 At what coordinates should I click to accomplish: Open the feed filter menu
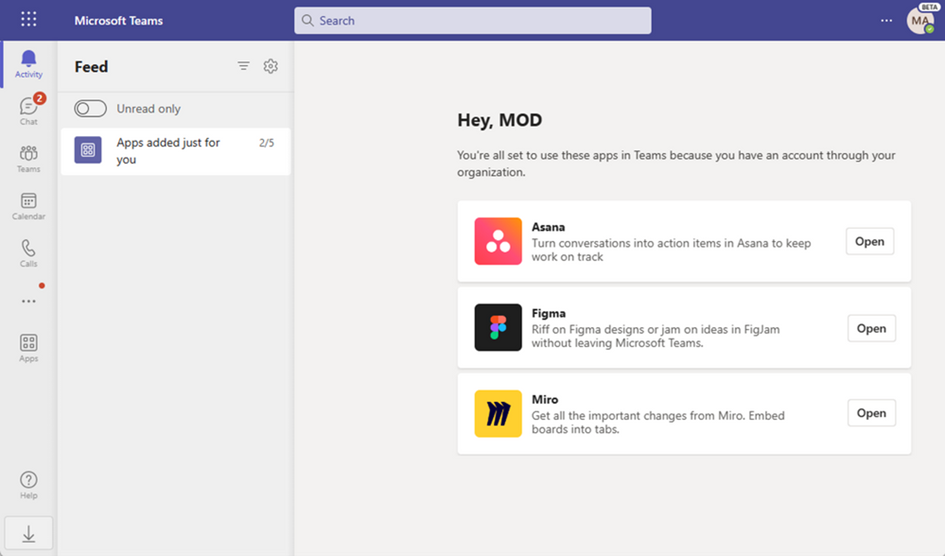243,67
